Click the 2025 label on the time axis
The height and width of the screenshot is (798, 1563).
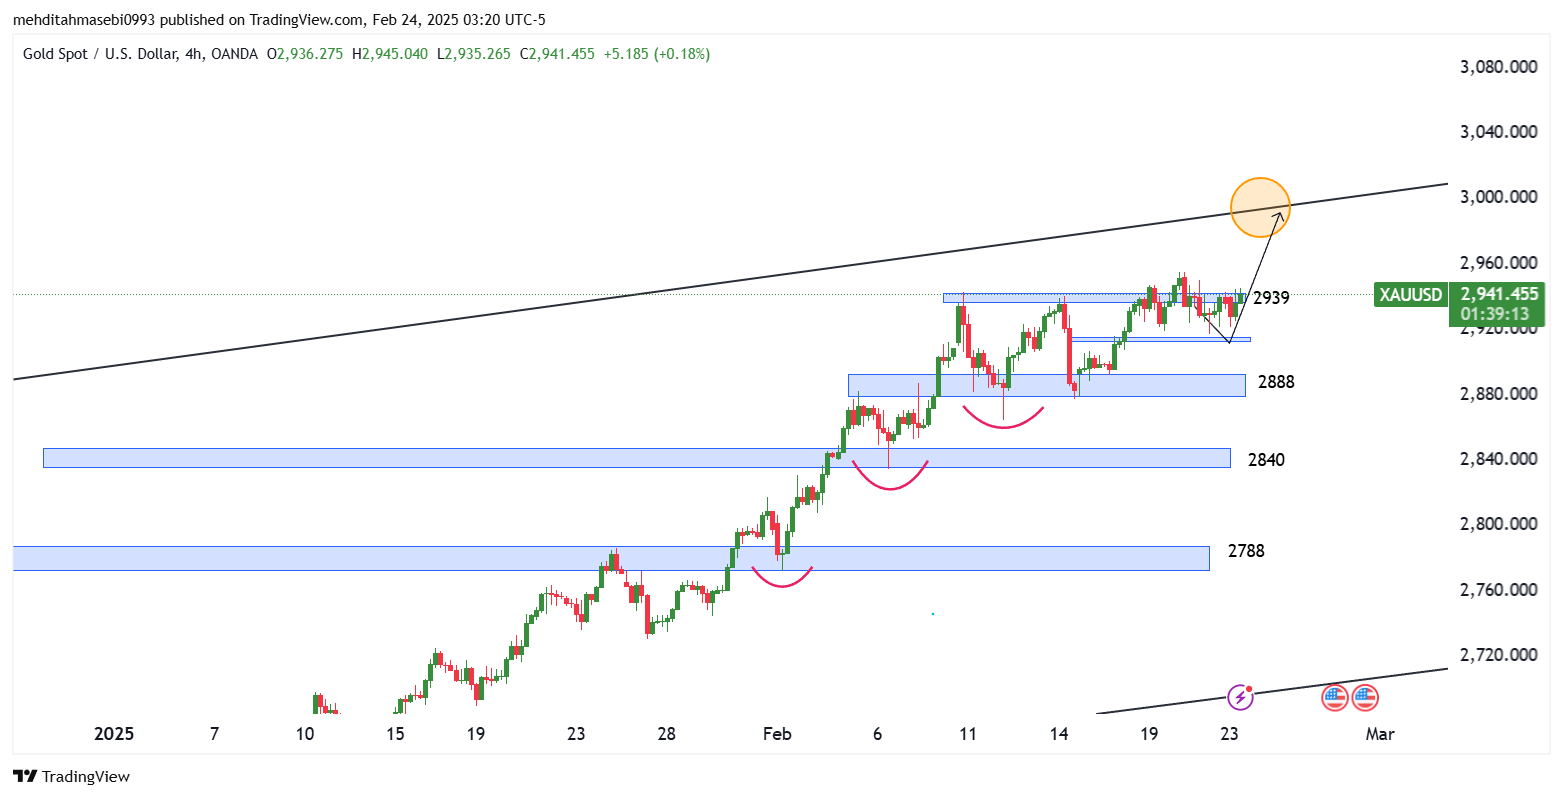pyautogui.click(x=114, y=734)
